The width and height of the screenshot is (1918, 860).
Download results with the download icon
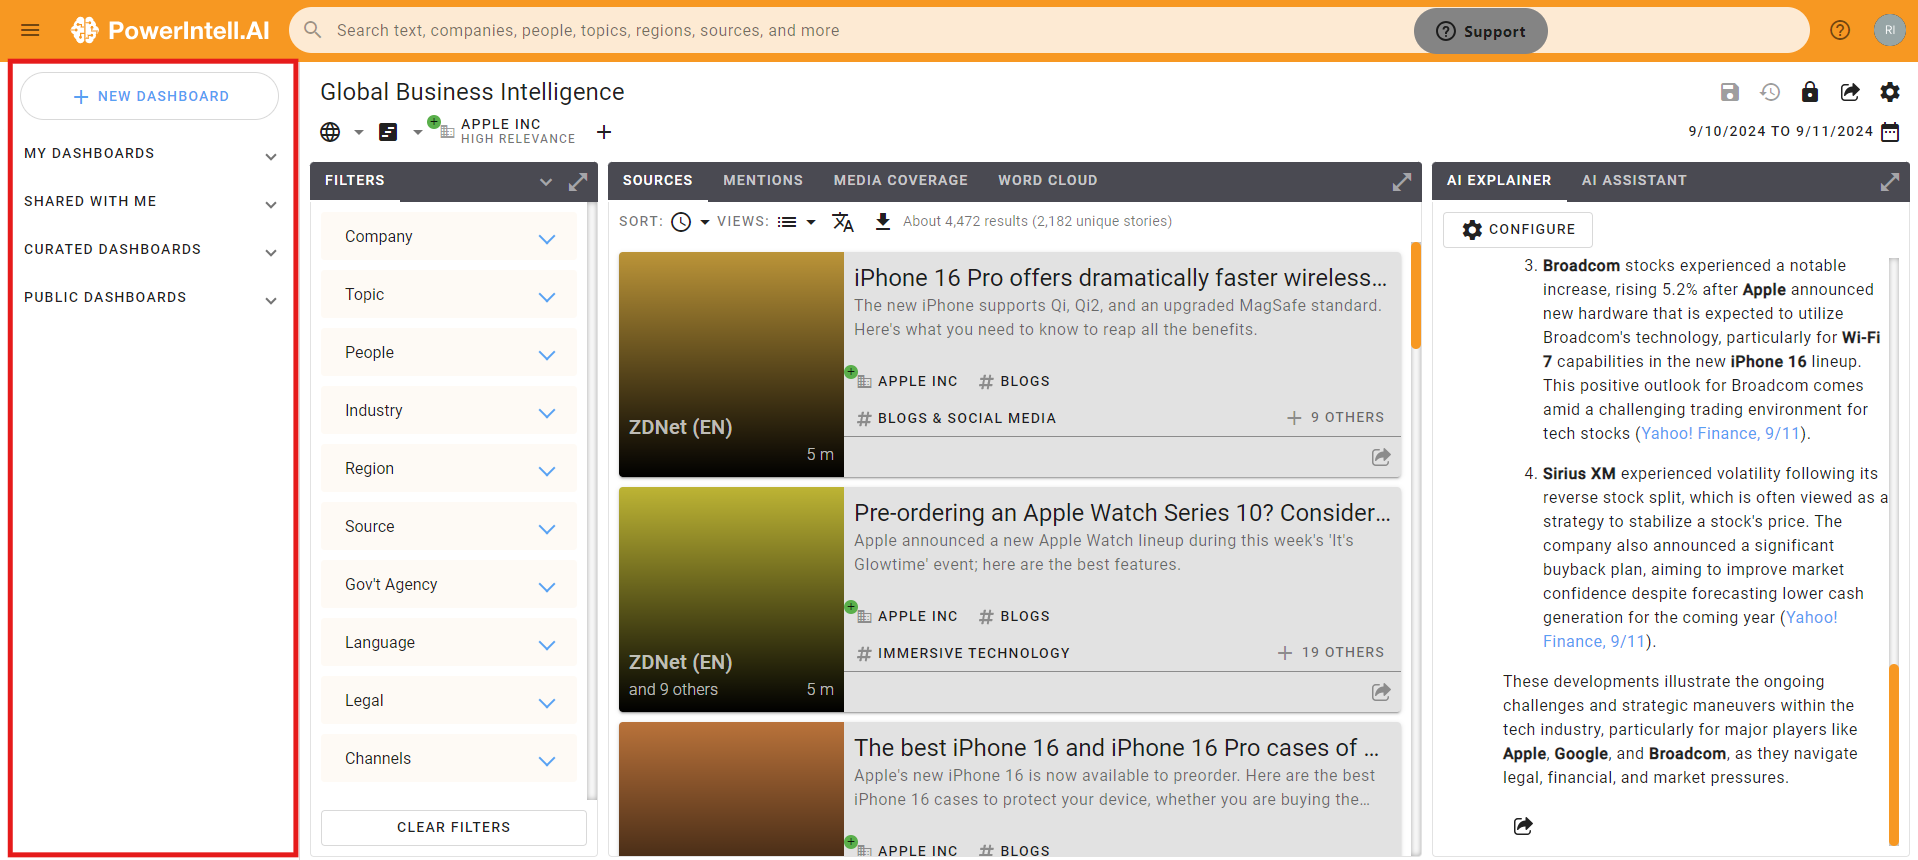(883, 222)
